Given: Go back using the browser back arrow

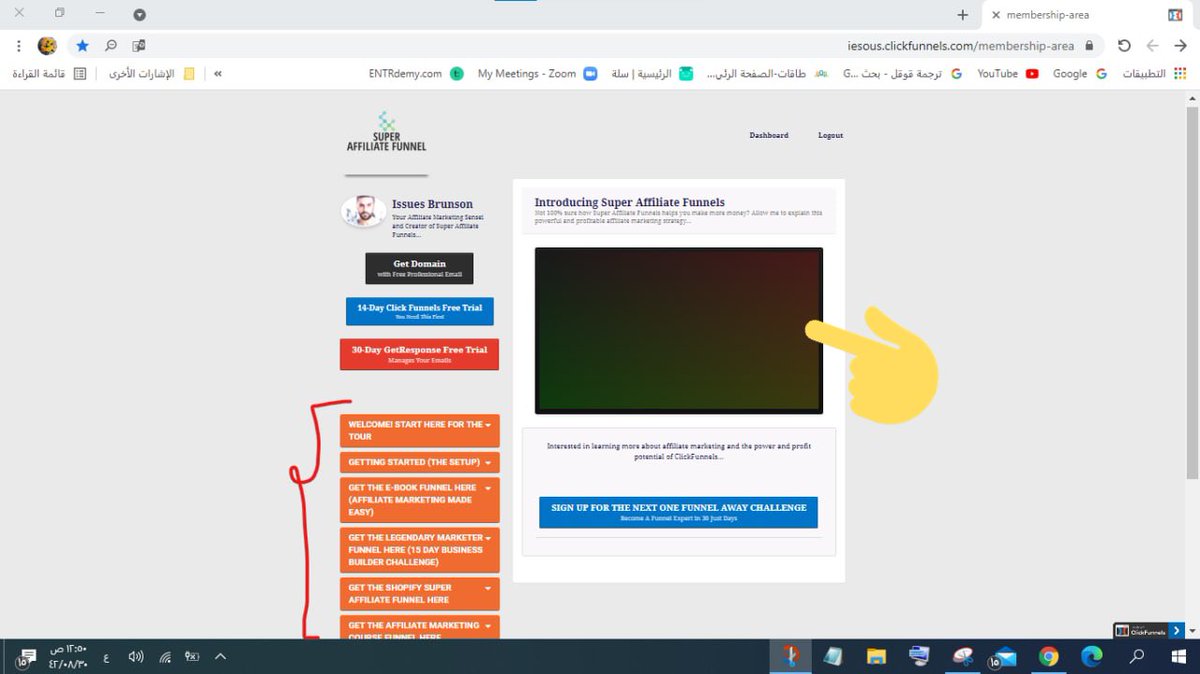Looking at the screenshot, I should pyautogui.click(x=1179, y=46).
